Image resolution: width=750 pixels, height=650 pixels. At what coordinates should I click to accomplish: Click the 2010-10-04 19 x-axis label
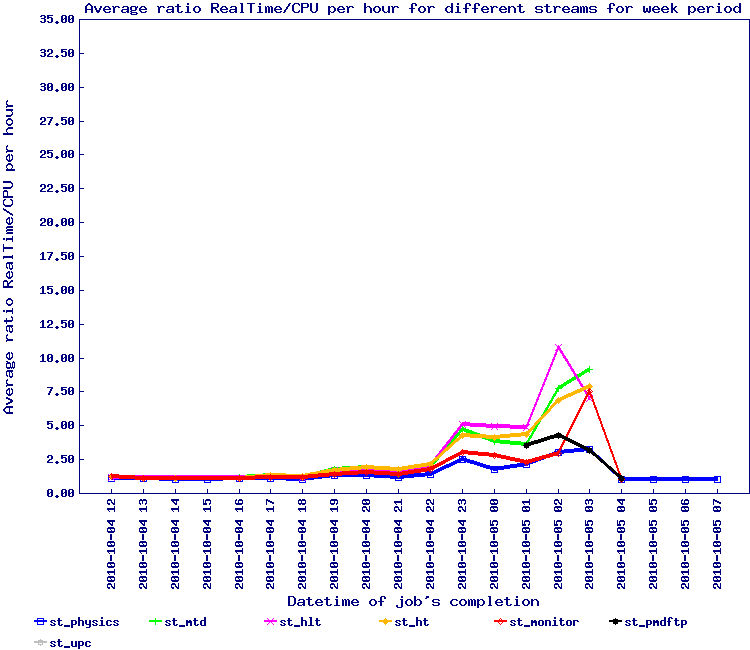pos(334,544)
